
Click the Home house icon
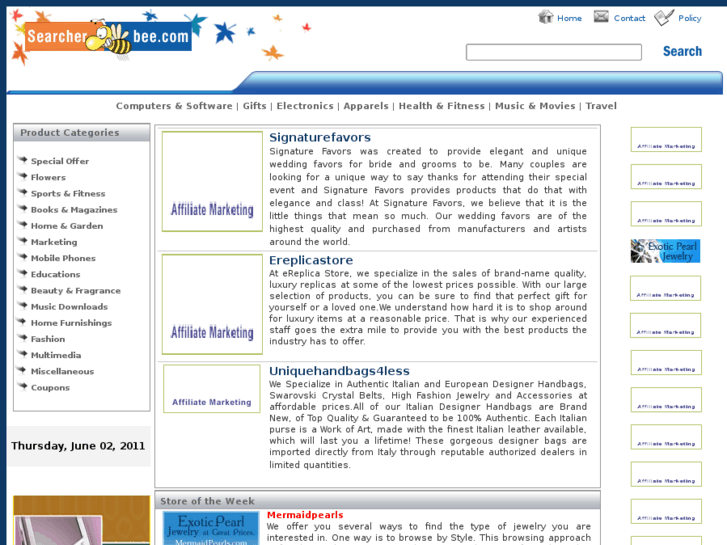pos(546,17)
